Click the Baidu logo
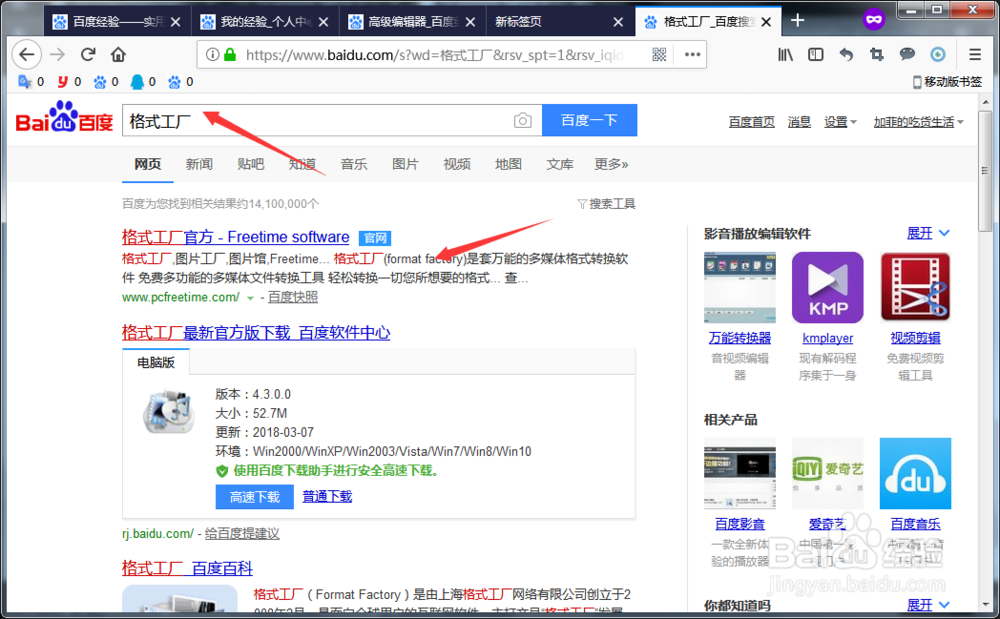The width and height of the screenshot is (1000, 619). click(x=64, y=118)
